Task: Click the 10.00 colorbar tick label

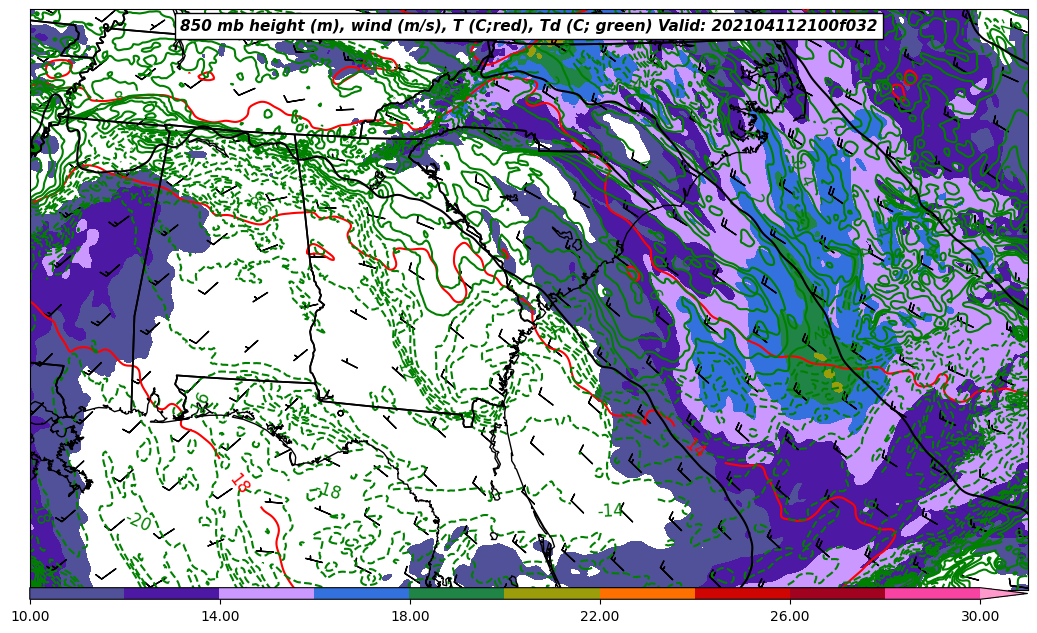Action: click(x=30, y=616)
